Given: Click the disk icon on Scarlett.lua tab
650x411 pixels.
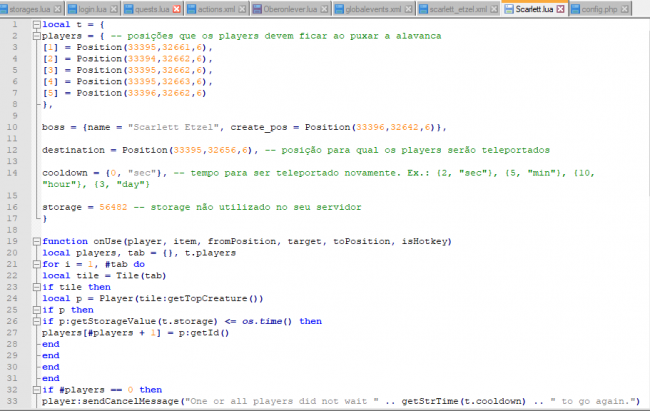Looking at the screenshot, I should click(509, 9).
